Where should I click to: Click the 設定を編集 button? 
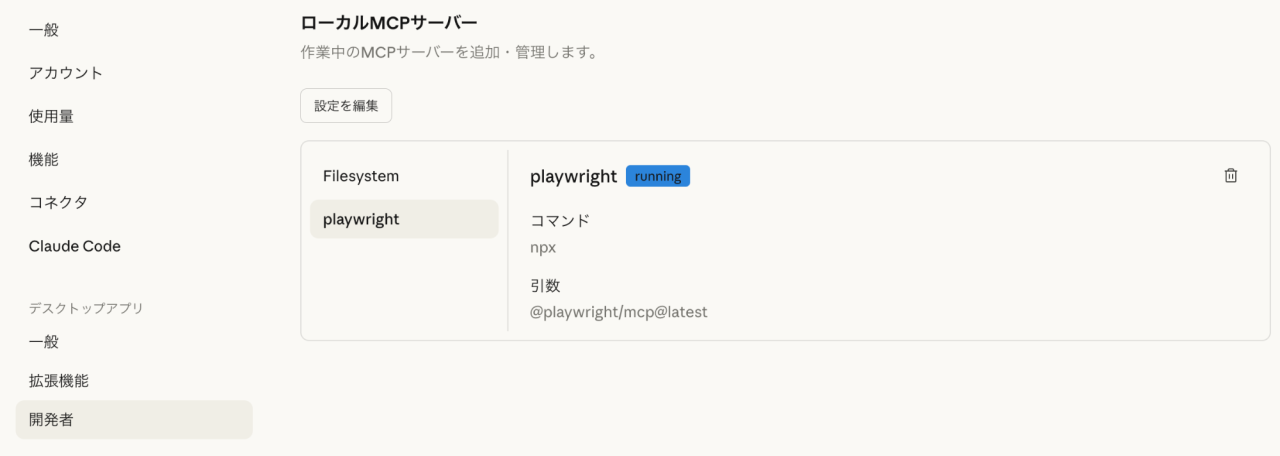[x=346, y=106]
